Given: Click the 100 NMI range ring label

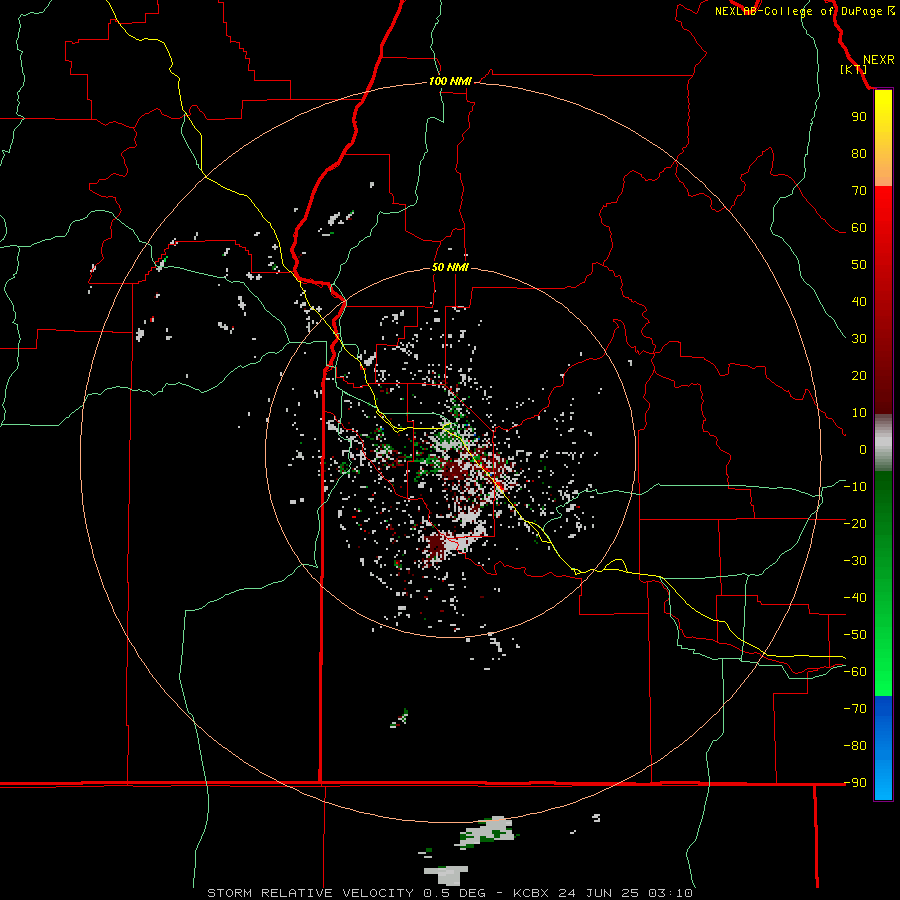Looking at the screenshot, I should [450, 82].
